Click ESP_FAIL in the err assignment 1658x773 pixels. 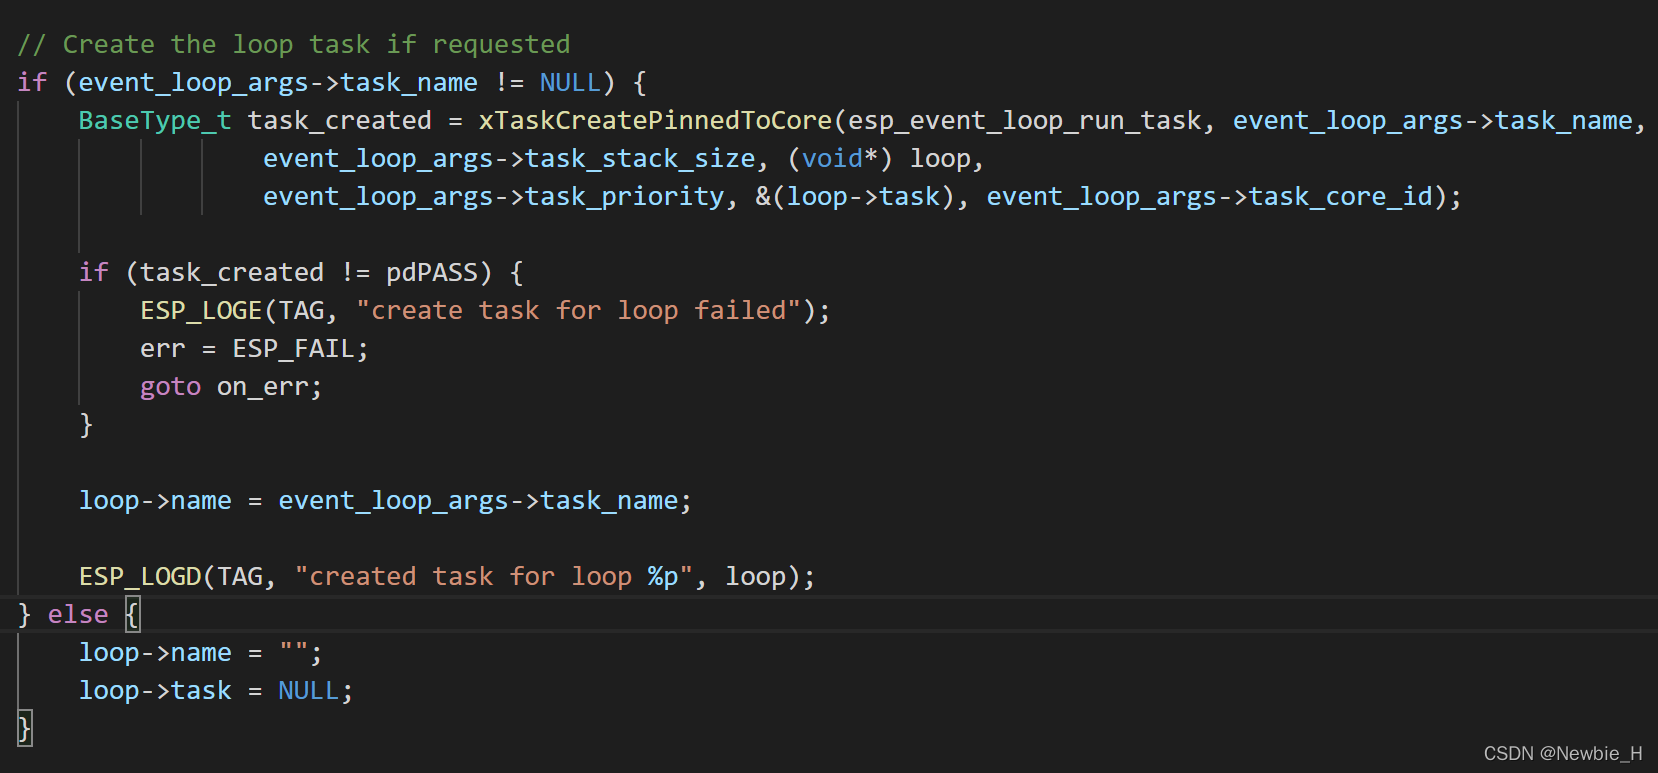click(x=294, y=349)
